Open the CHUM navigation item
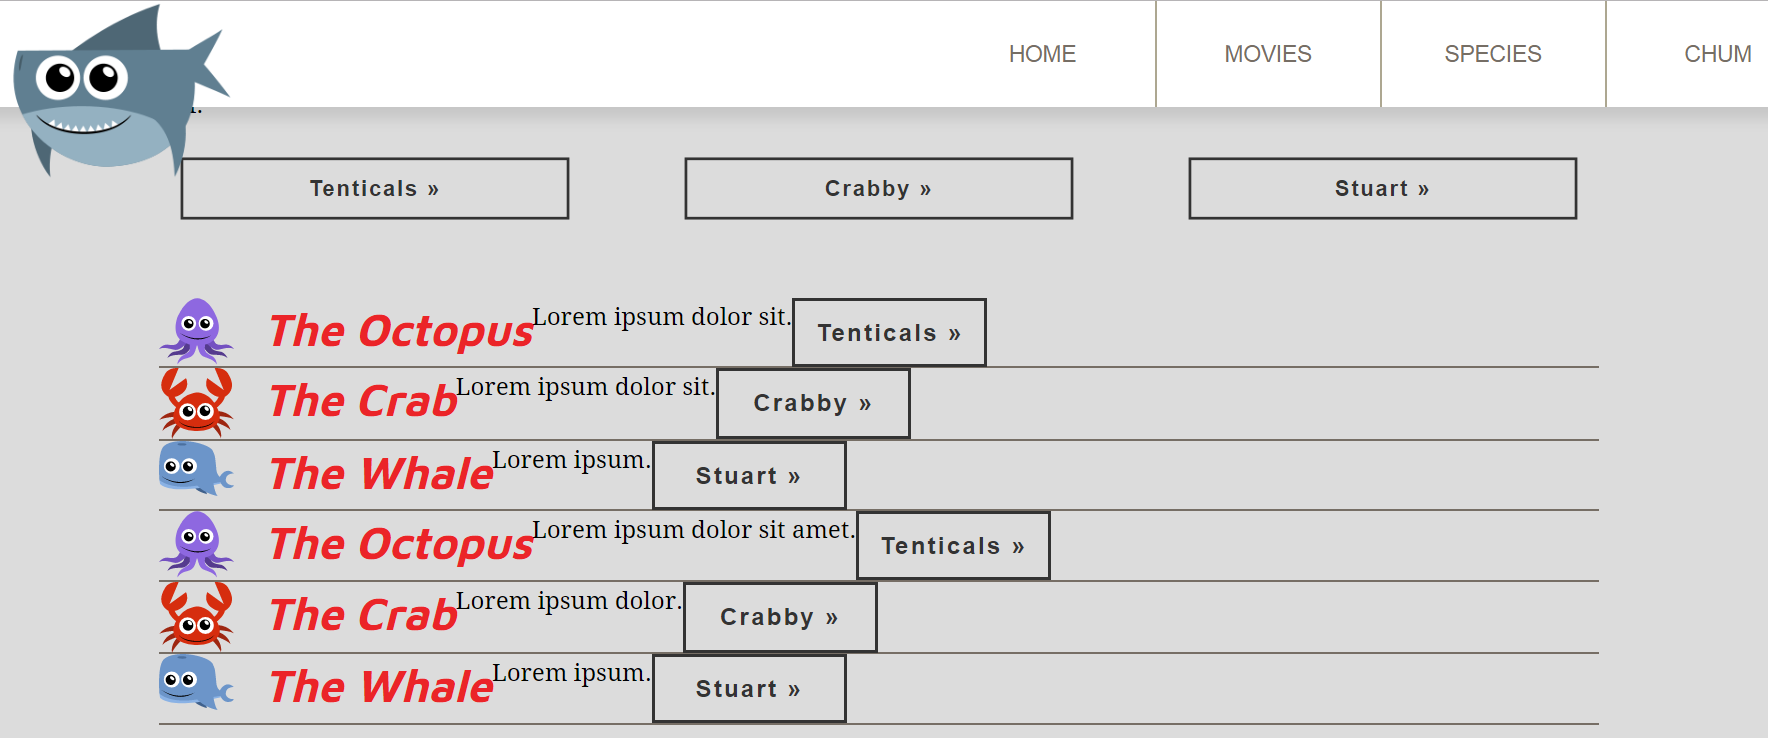The width and height of the screenshot is (1768, 738). (x=1717, y=54)
